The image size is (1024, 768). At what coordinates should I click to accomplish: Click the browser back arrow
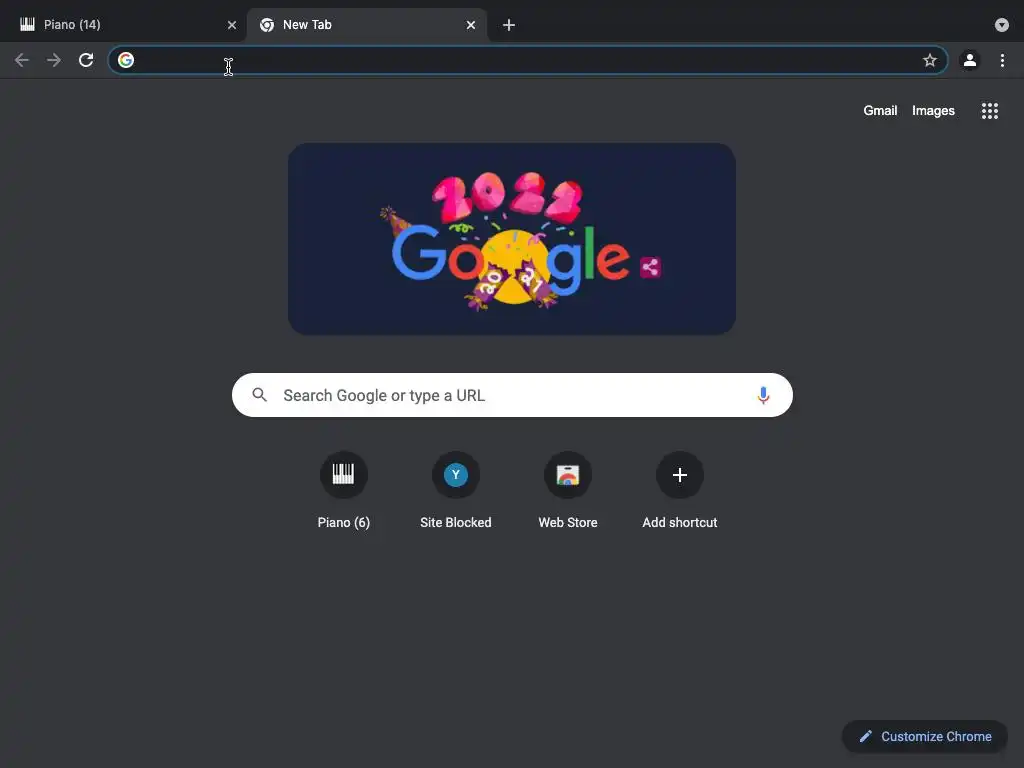[x=22, y=60]
